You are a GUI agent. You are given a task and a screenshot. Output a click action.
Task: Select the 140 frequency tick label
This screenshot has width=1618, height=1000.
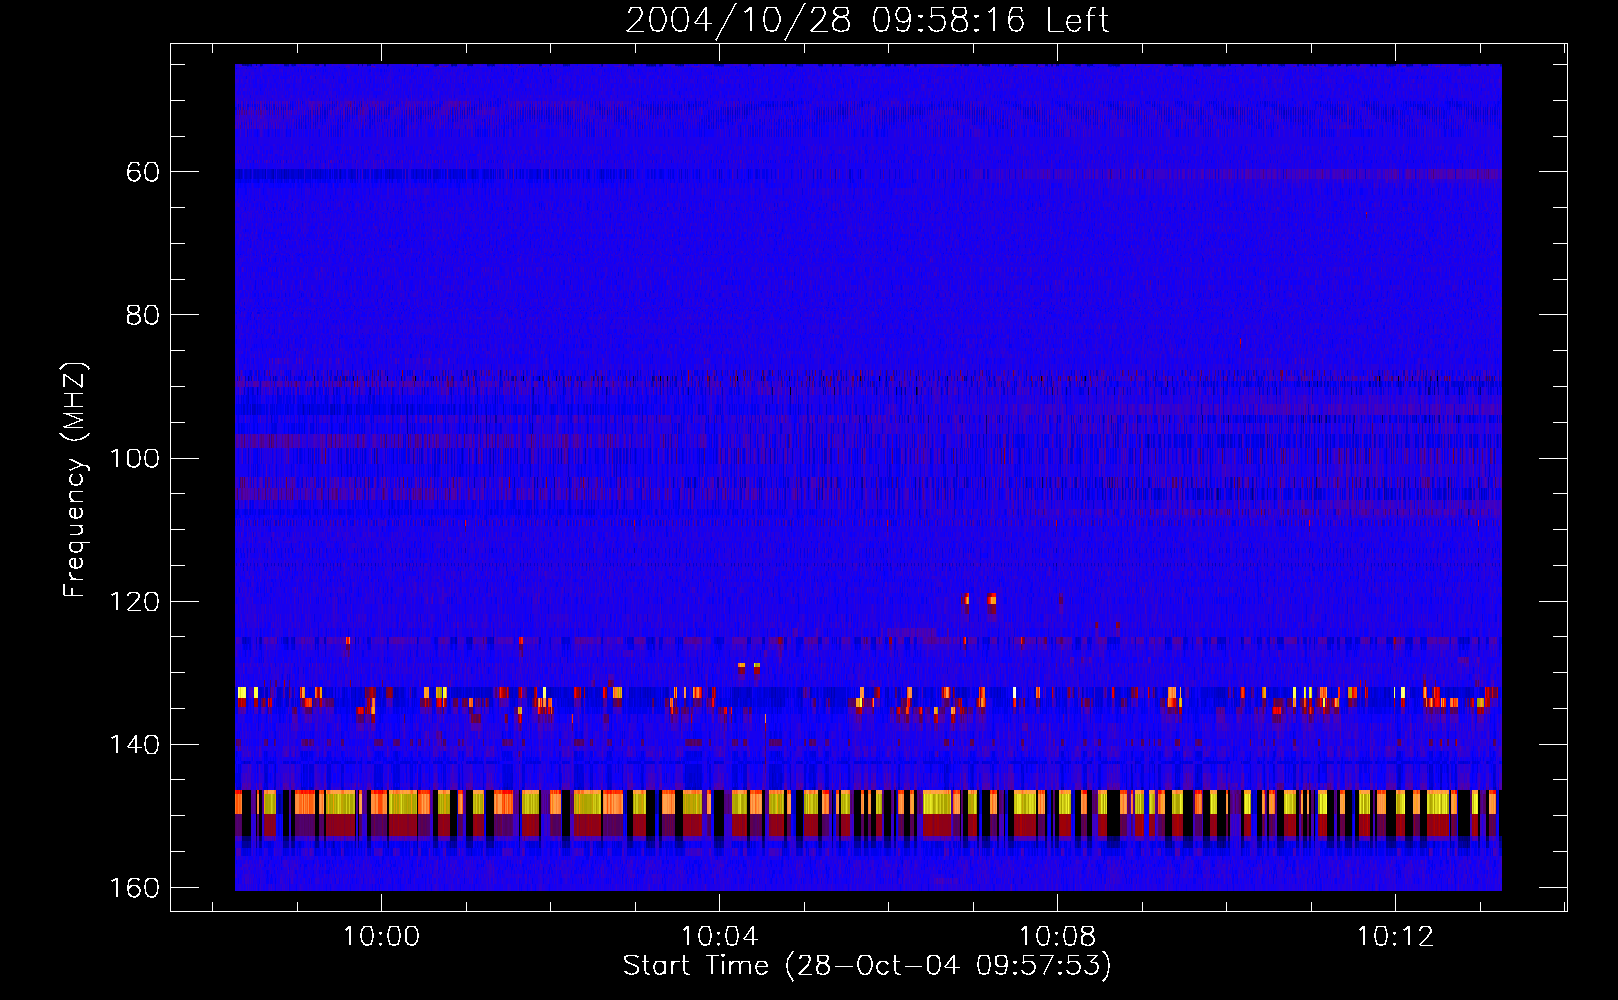(134, 745)
